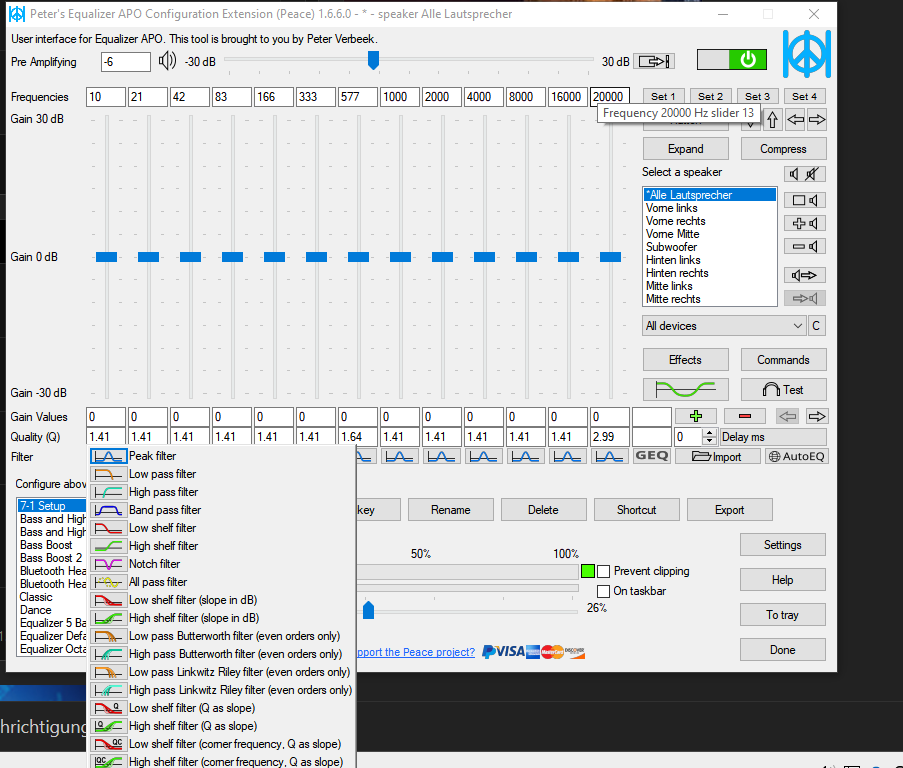Decrease Delay ms with down stepper

(x=710, y=441)
